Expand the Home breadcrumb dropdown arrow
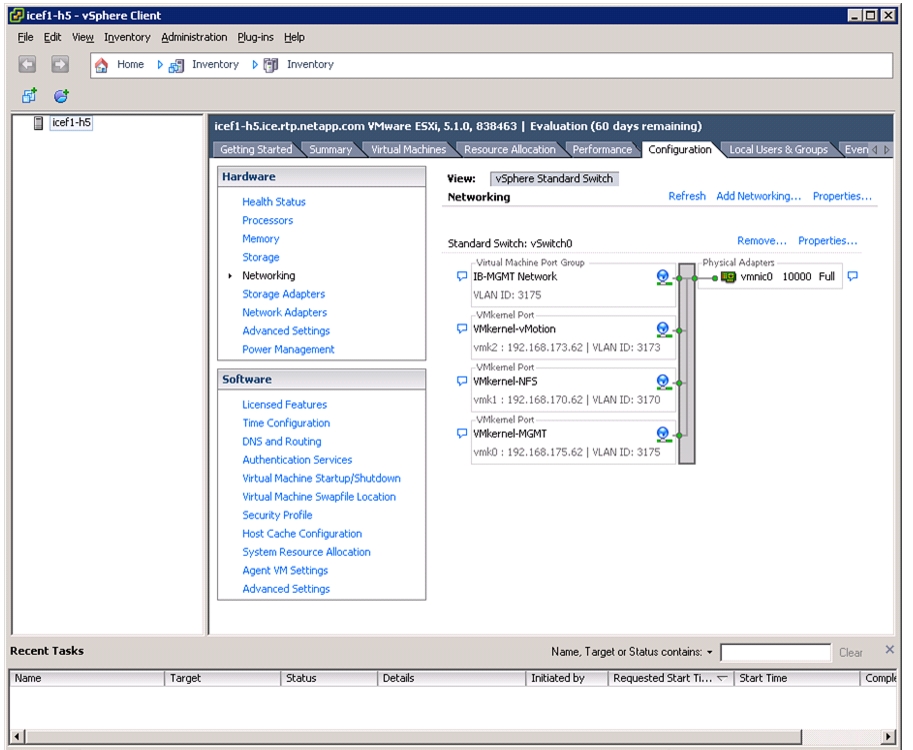 pyautogui.click(x=160, y=65)
